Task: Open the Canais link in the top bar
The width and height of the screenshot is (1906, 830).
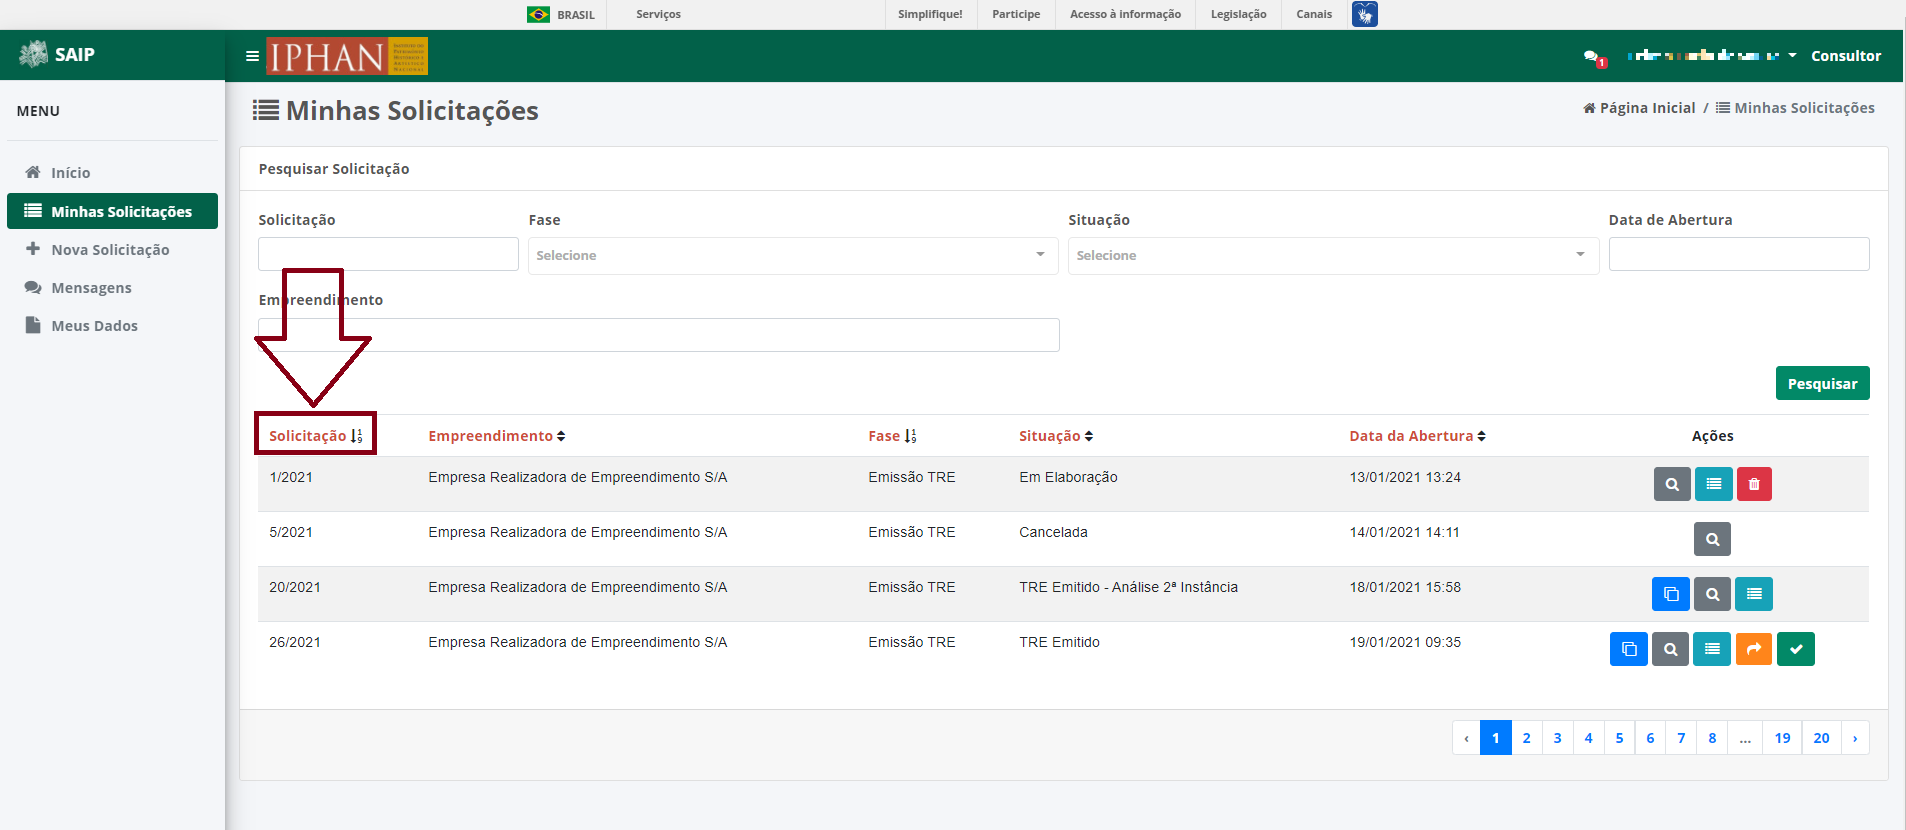Action: click(1314, 14)
